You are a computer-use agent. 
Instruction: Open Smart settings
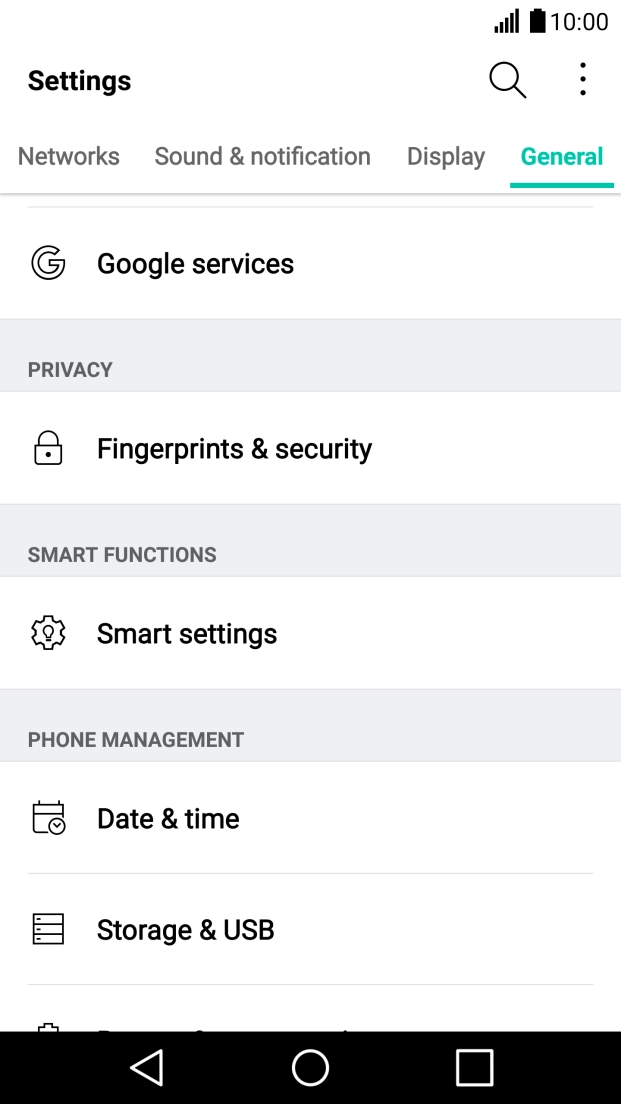[x=187, y=632]
